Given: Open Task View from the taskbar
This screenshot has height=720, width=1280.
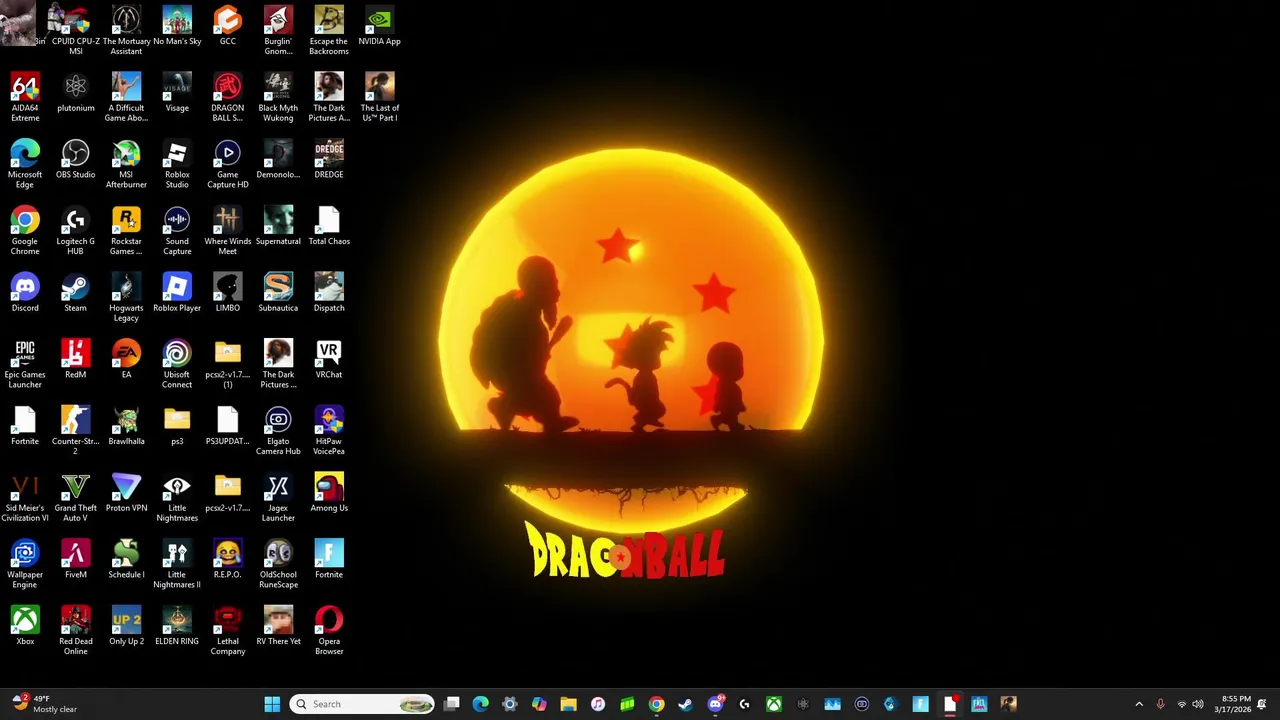Looking at the screenshot, I should click(x=452, y=704).
